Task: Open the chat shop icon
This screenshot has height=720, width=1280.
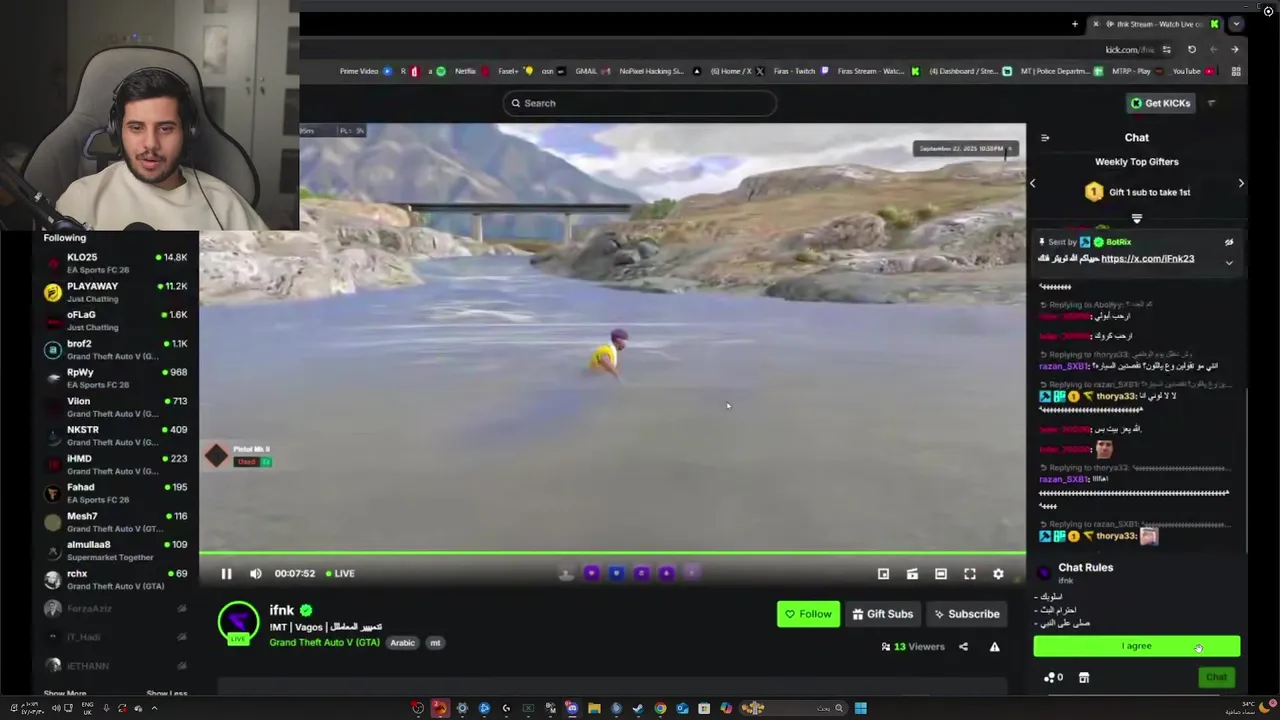Action: [x=1083, y=677]
